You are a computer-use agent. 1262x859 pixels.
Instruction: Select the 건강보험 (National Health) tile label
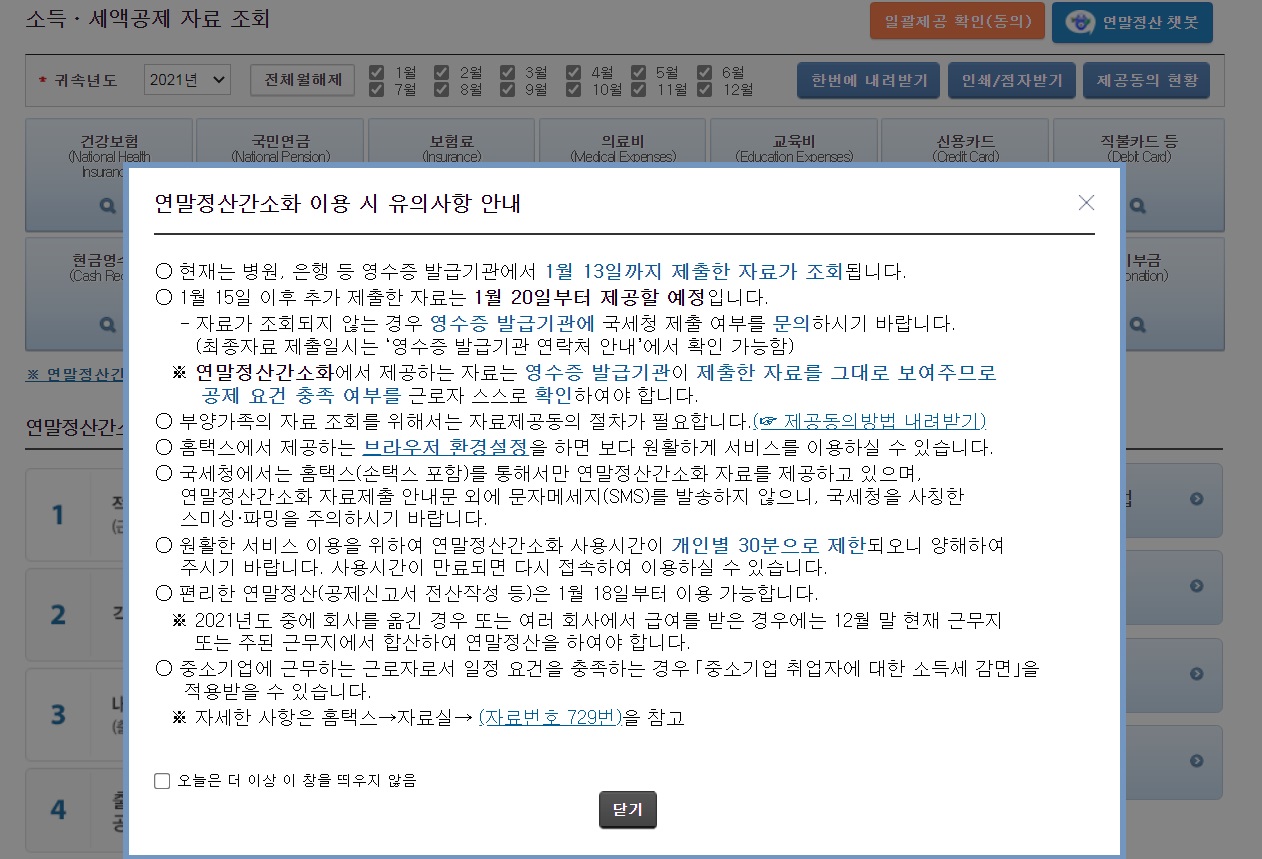point(109,148)
